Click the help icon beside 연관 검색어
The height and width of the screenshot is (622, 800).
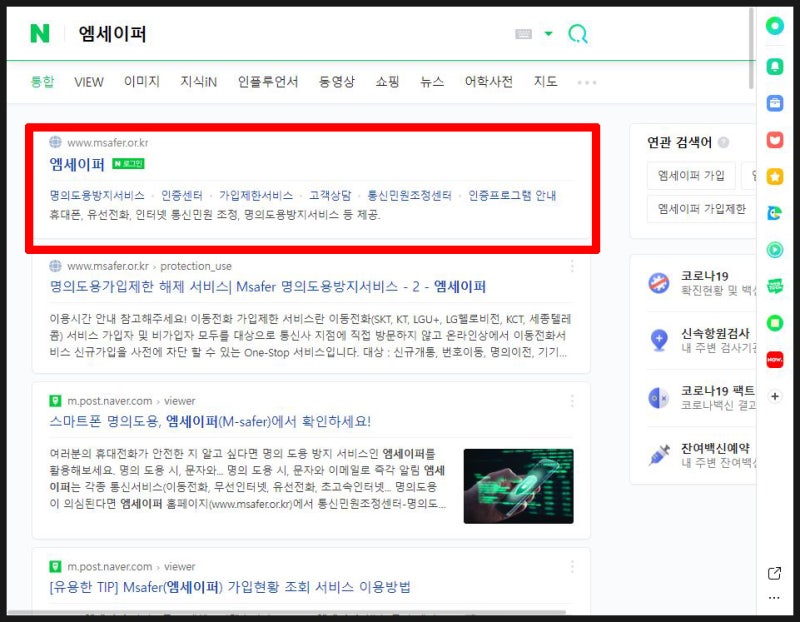(723, 142)
